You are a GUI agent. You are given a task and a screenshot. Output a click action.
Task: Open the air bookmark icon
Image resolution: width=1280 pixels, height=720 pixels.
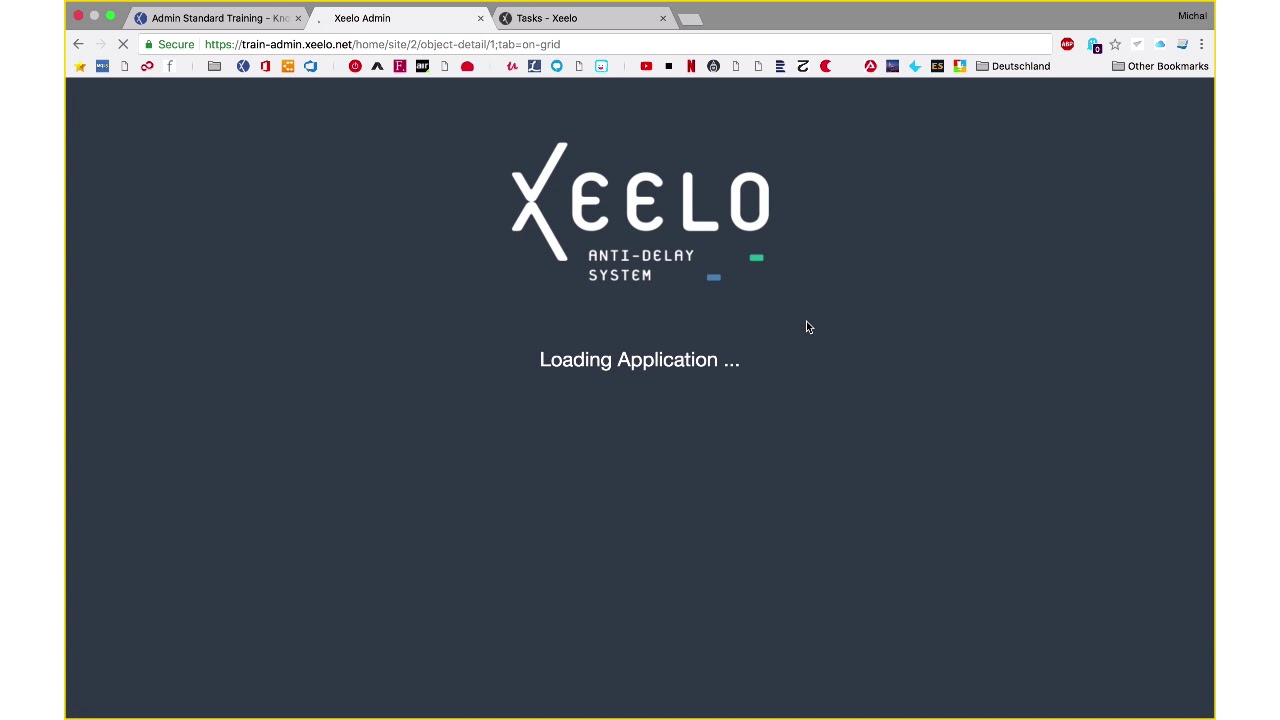[422, 66]
